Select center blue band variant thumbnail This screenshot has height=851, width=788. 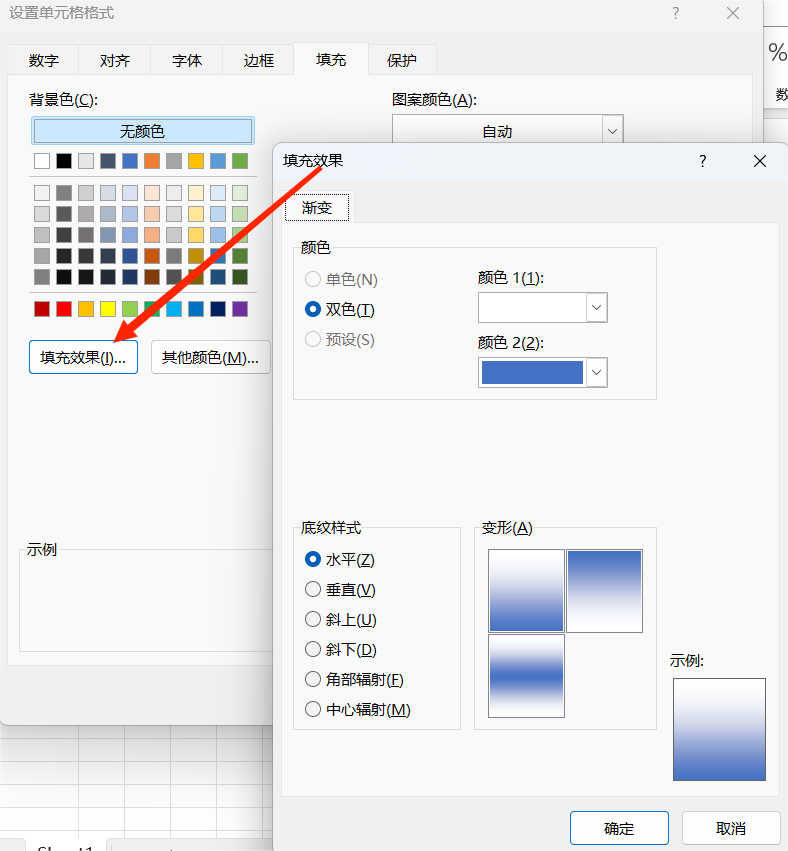(x=526, y=676)
